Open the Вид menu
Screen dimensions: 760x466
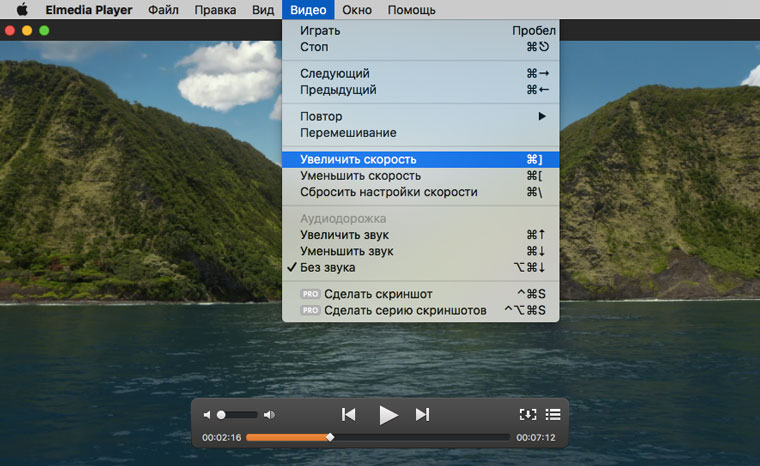(263, 10)
